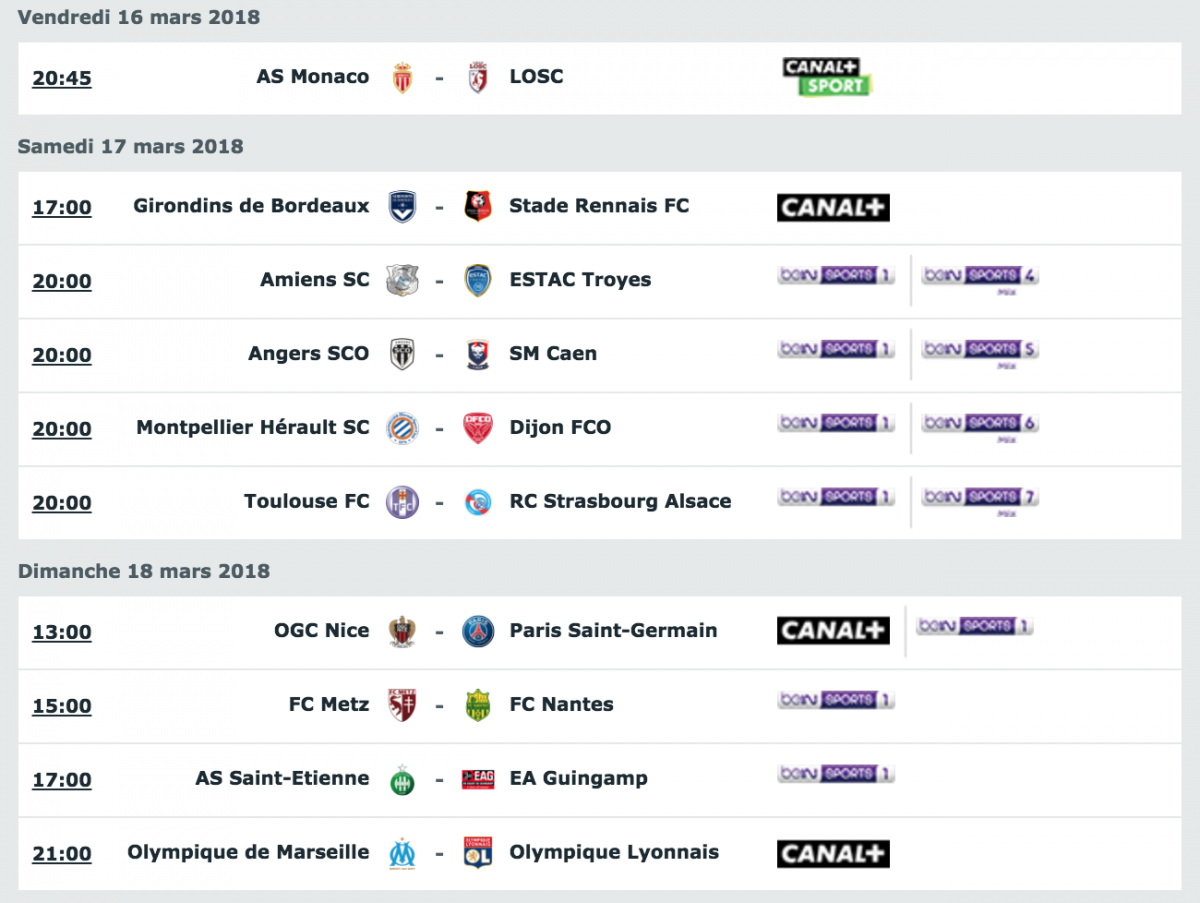Click the Paris Saint-Germain crest
Viewport: 1200px width, 903px height.
478,632
